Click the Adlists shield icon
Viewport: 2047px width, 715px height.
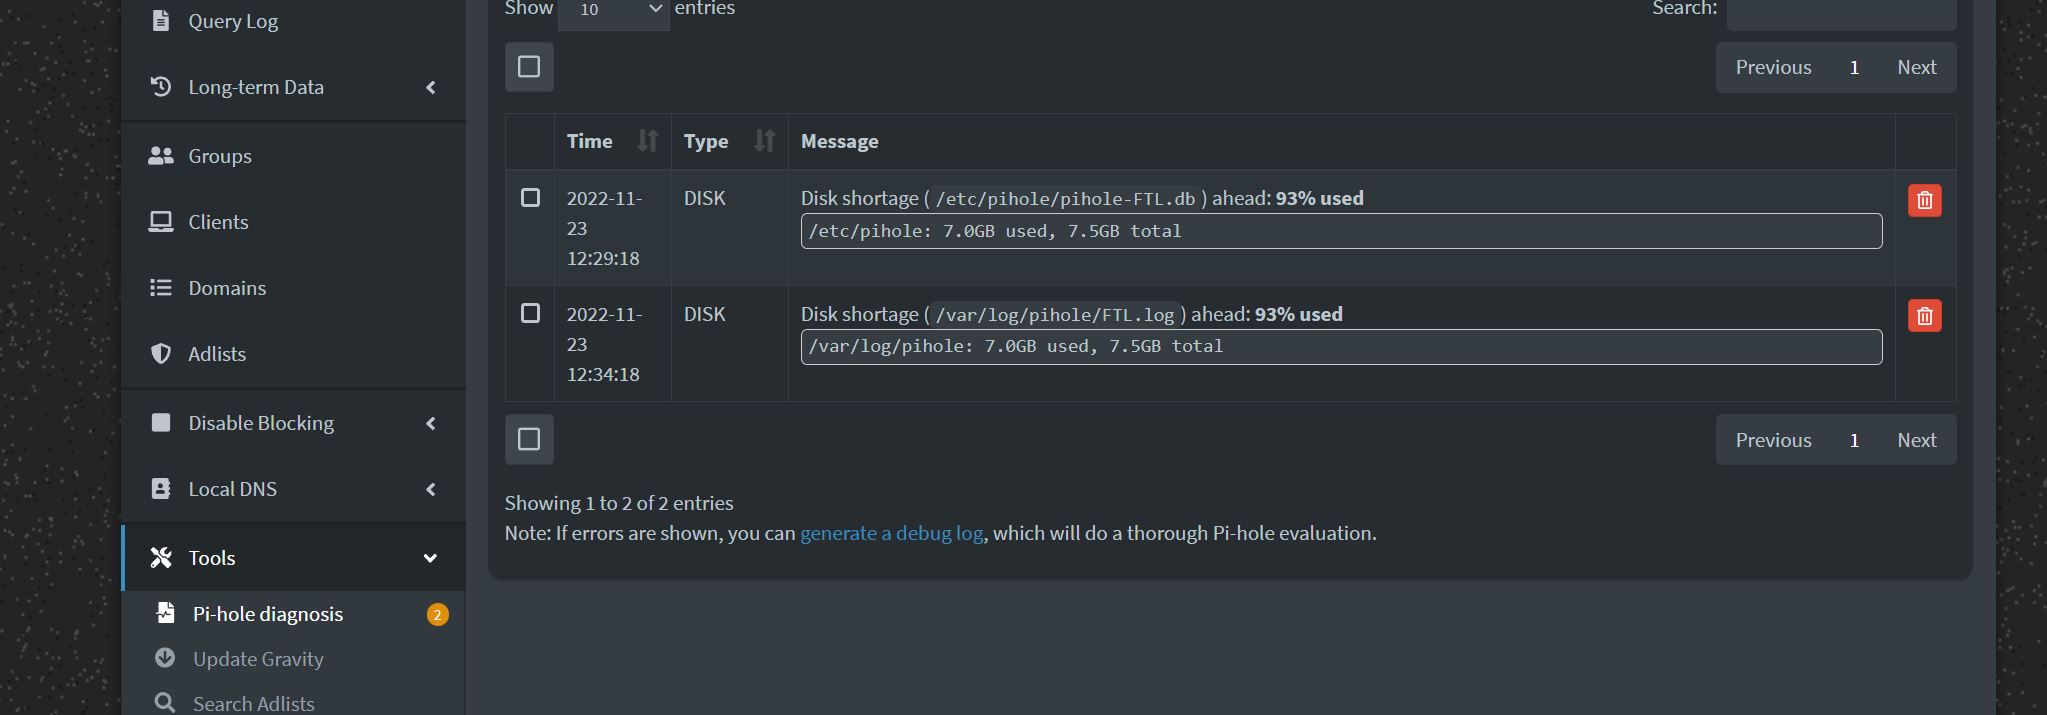pos(161,354)
